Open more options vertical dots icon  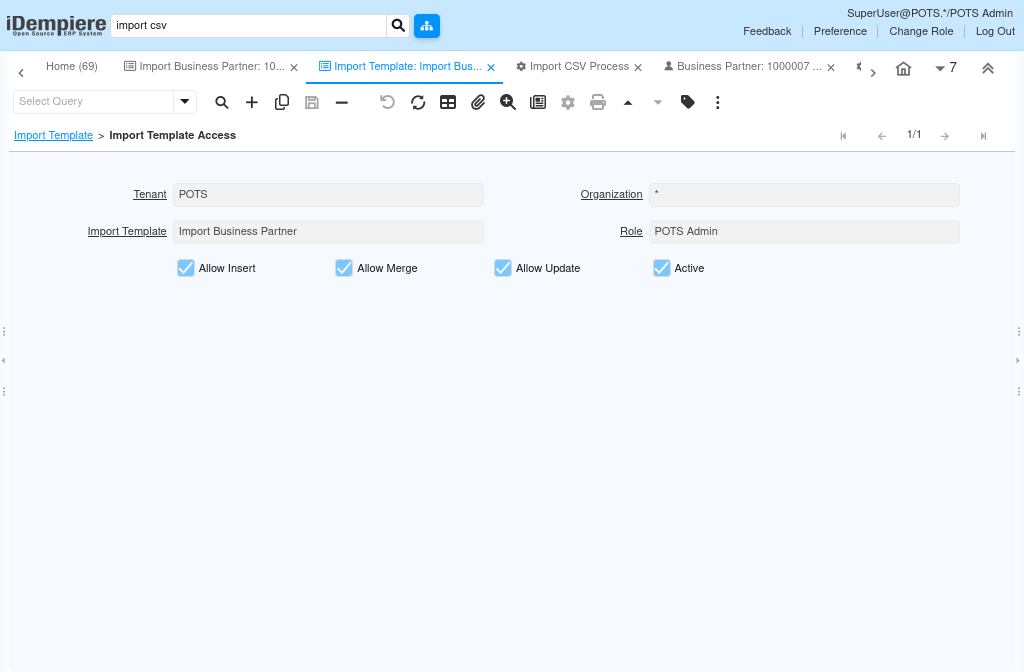click(718, 103)
